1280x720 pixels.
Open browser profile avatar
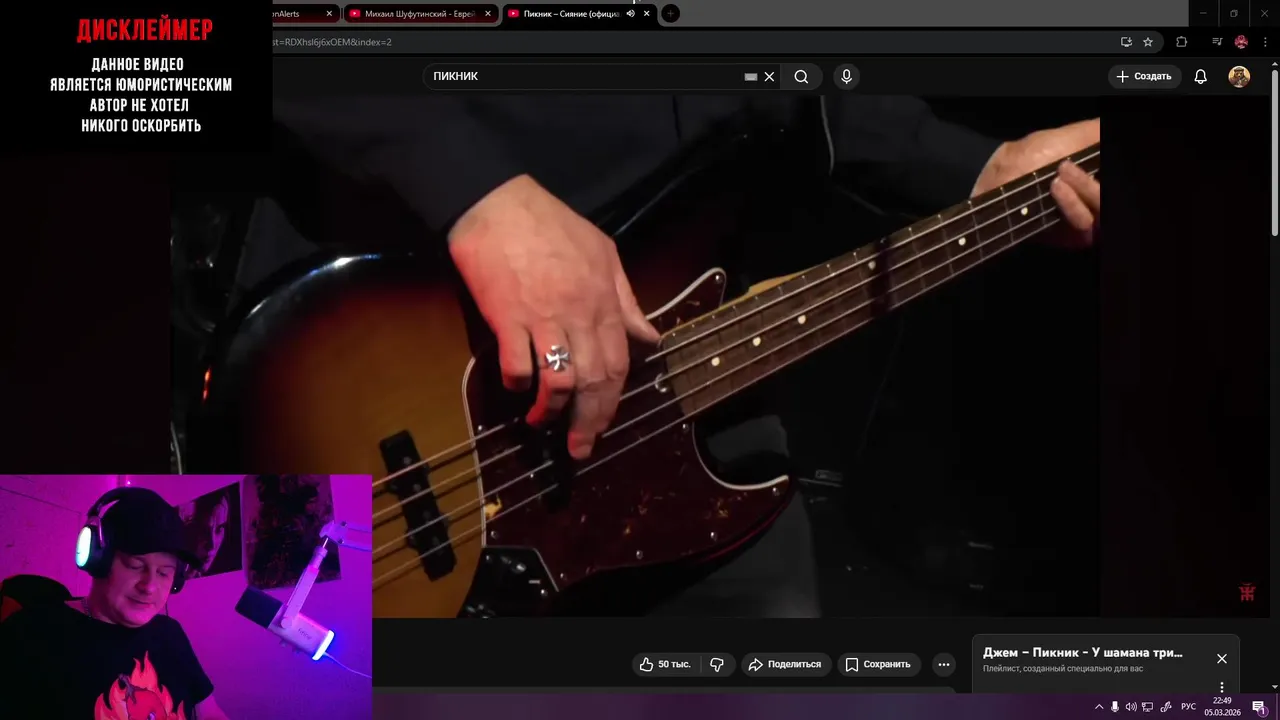[1241, 42]
